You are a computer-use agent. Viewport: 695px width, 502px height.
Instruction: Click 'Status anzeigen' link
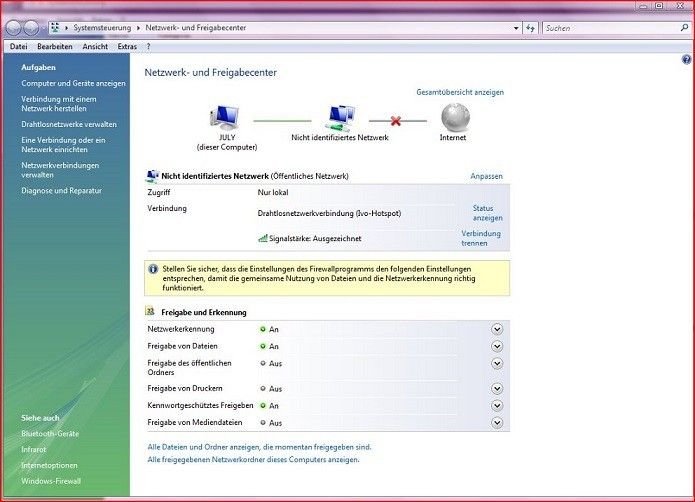tap(487, 213)
